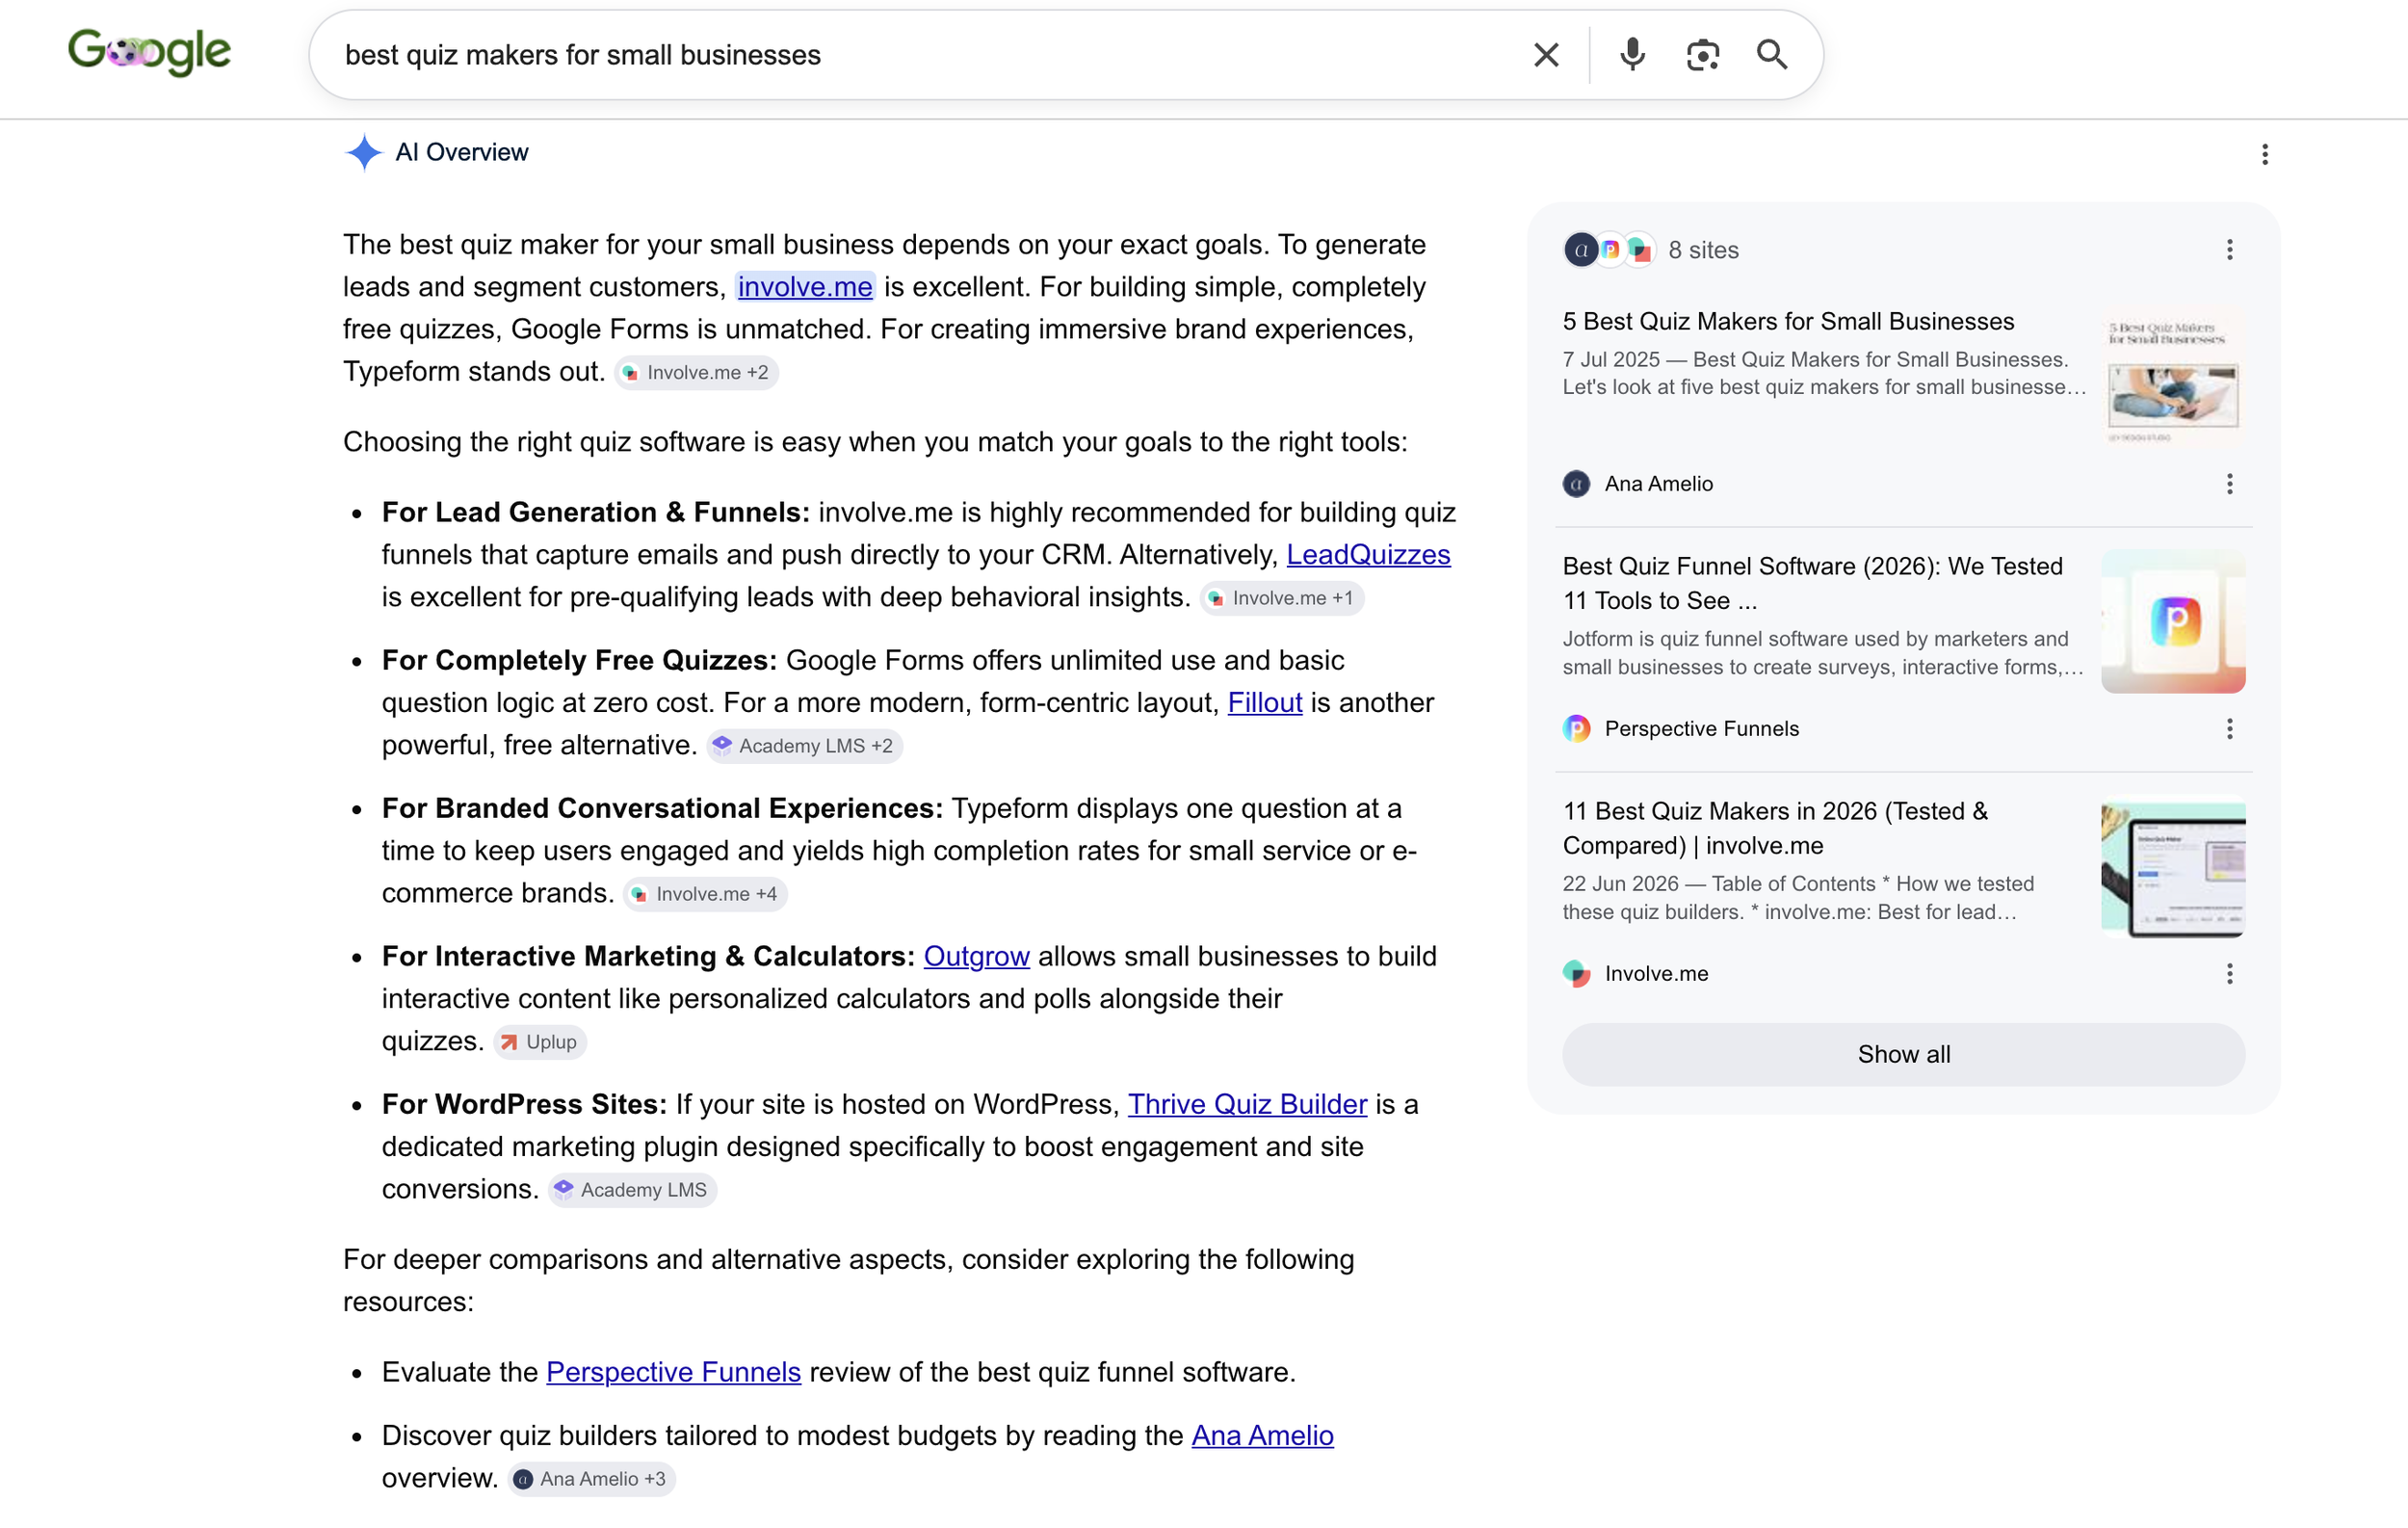Click the Jotform quiz funnel software snippet
This screenshot has height=1528, width=2408.
tap(1822, 653)
